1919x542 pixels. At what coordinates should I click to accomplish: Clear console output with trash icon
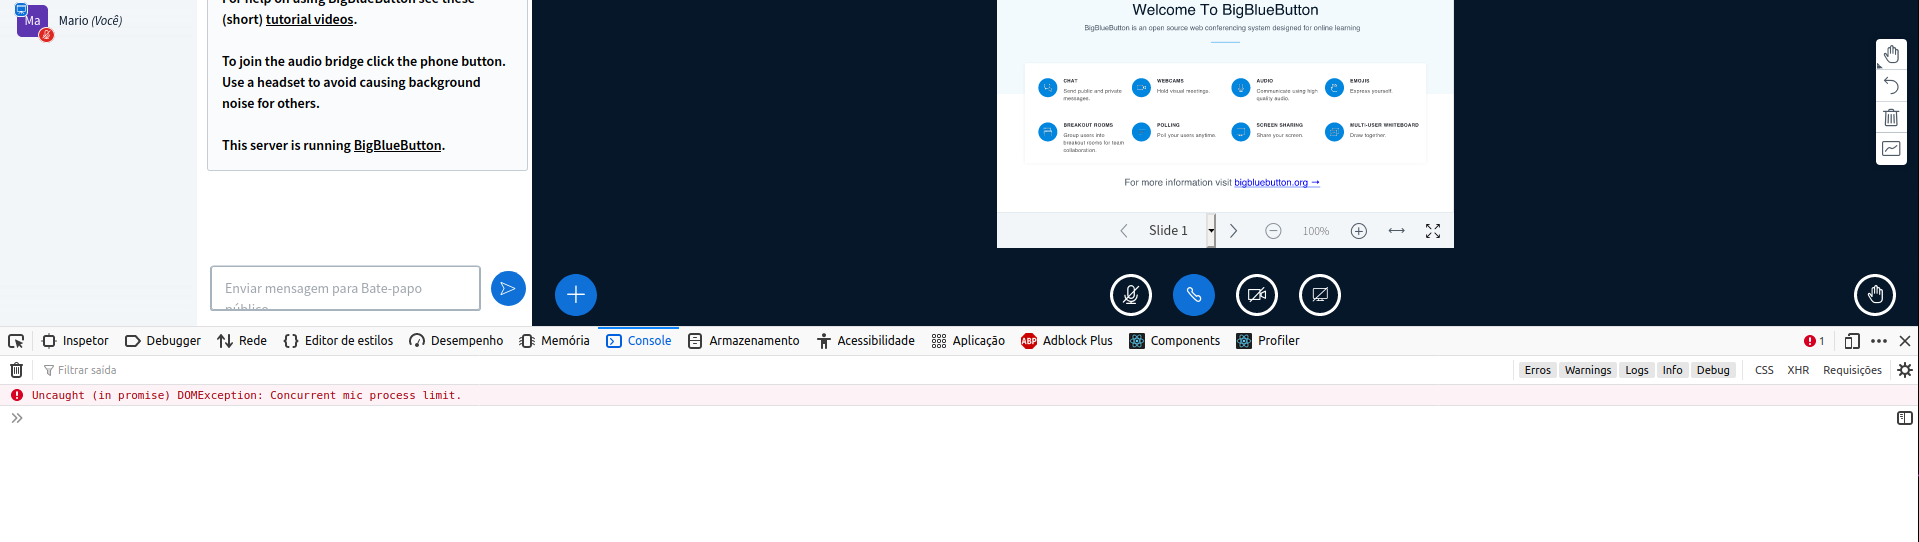click(16, 370)
